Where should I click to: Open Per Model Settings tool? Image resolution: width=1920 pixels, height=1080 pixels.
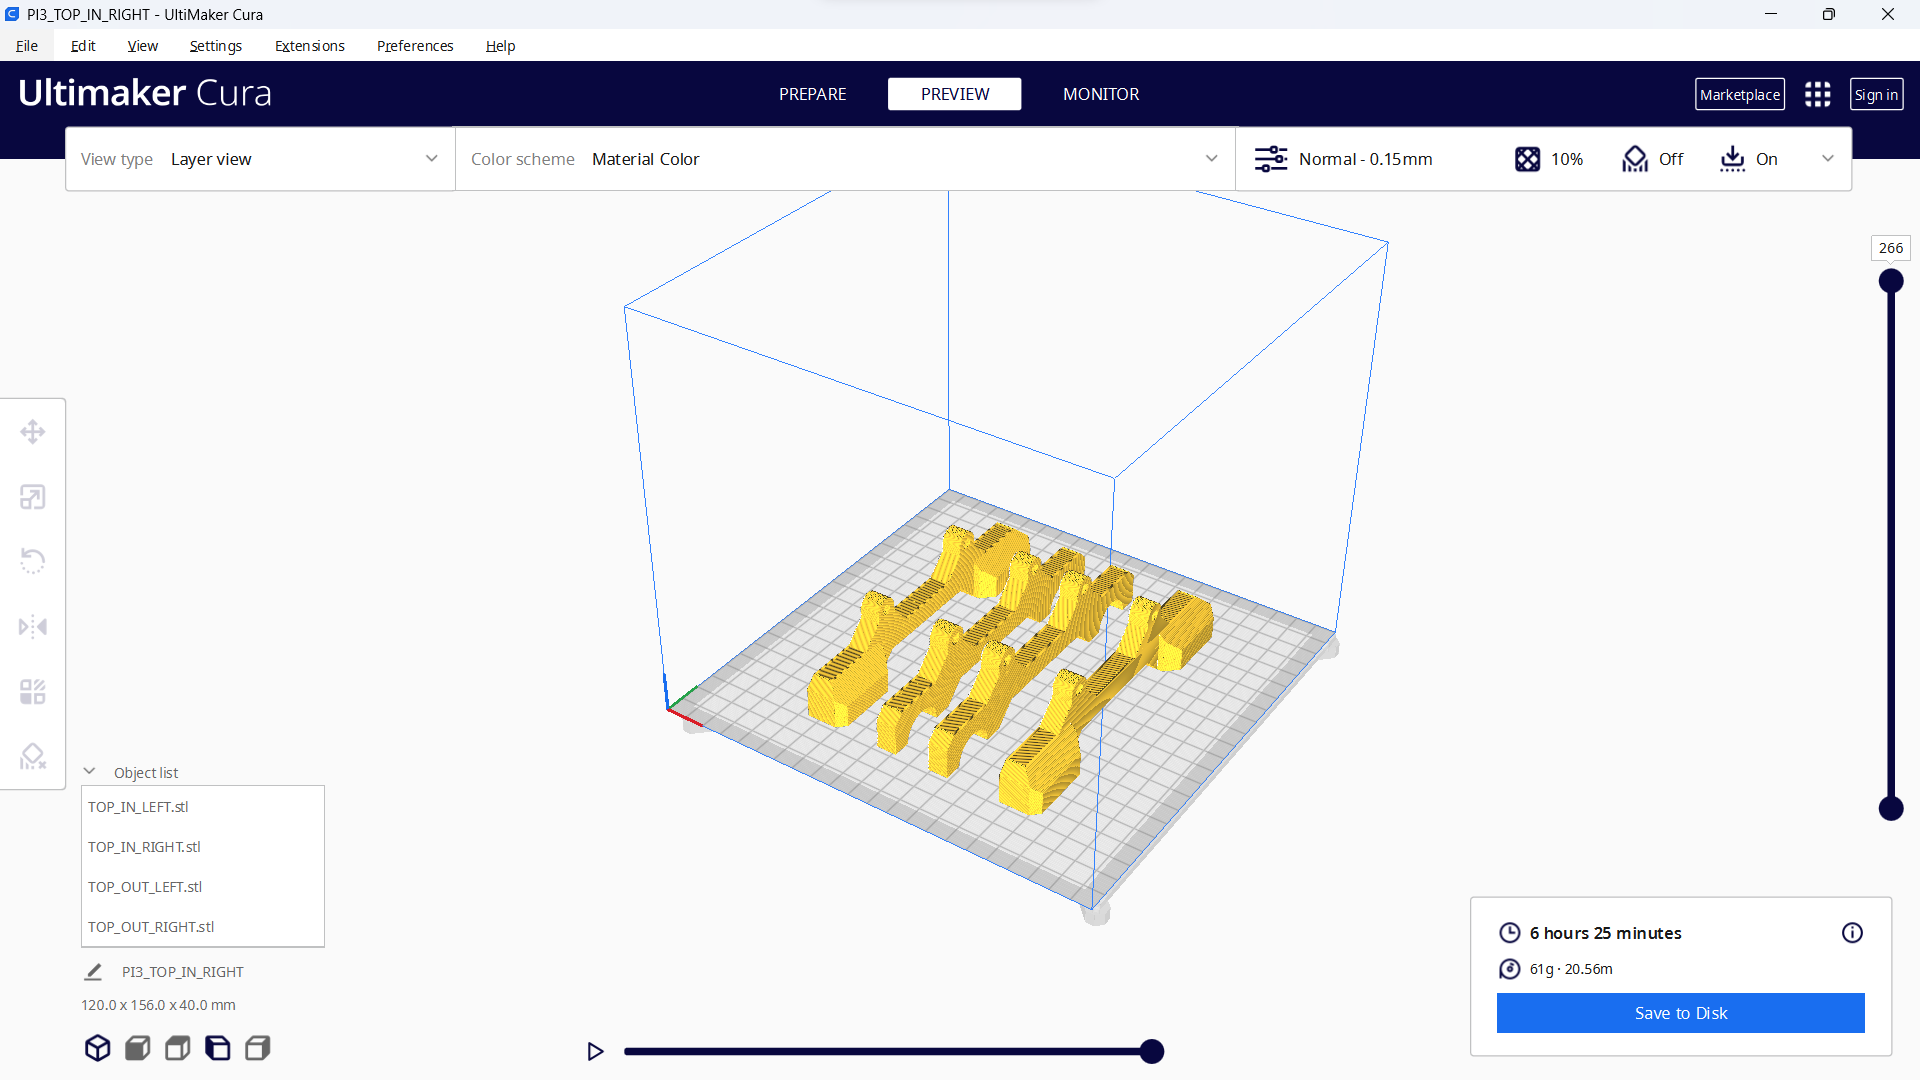[33, 692]
